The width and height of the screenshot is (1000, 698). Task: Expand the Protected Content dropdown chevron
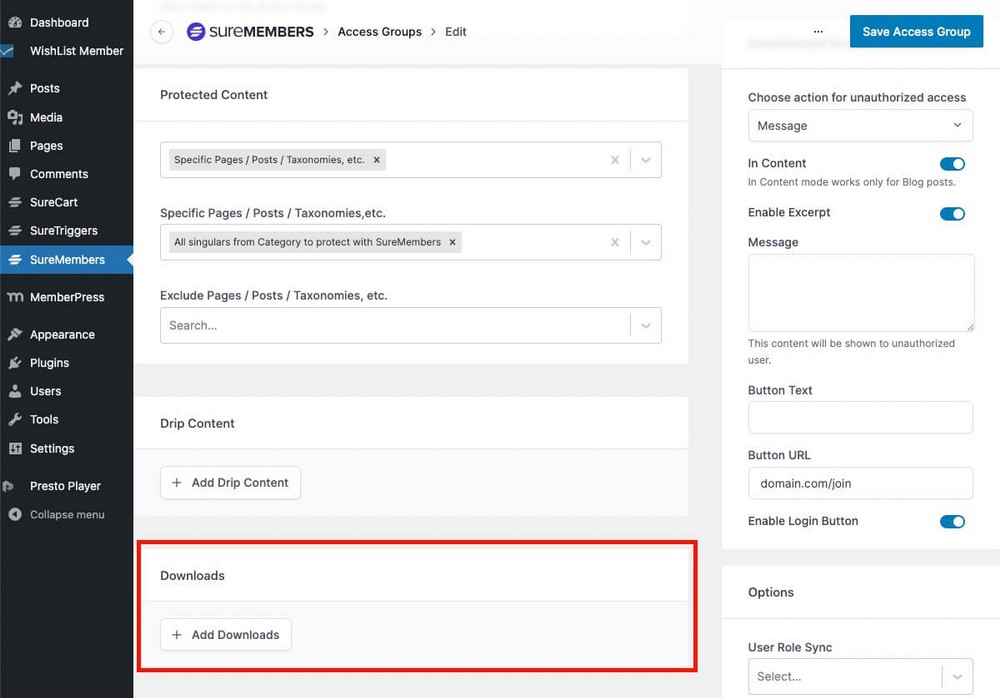coord(645,160)
